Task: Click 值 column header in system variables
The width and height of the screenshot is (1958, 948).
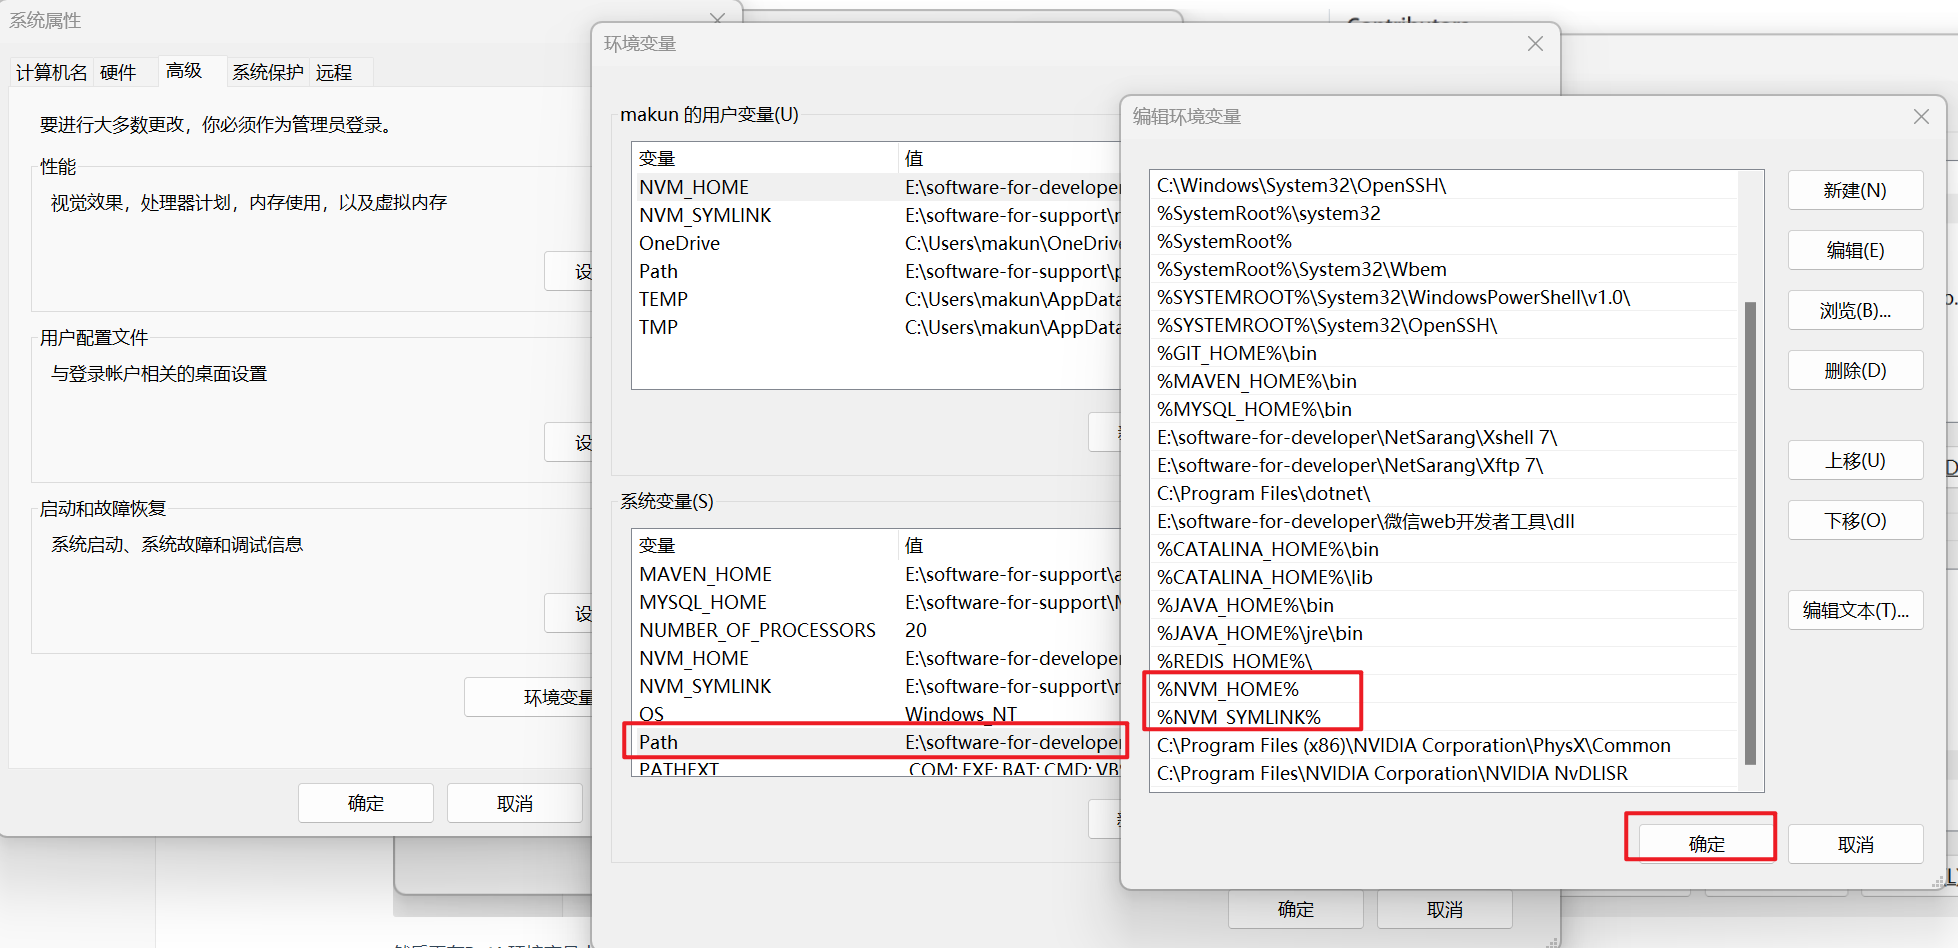Action: (x=1010, y=545)
